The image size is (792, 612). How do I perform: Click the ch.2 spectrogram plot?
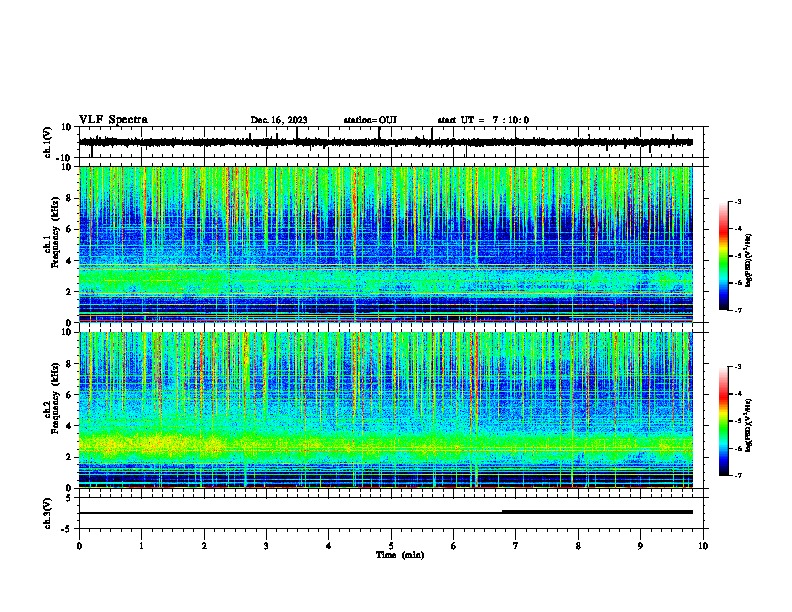click(391, 410)
